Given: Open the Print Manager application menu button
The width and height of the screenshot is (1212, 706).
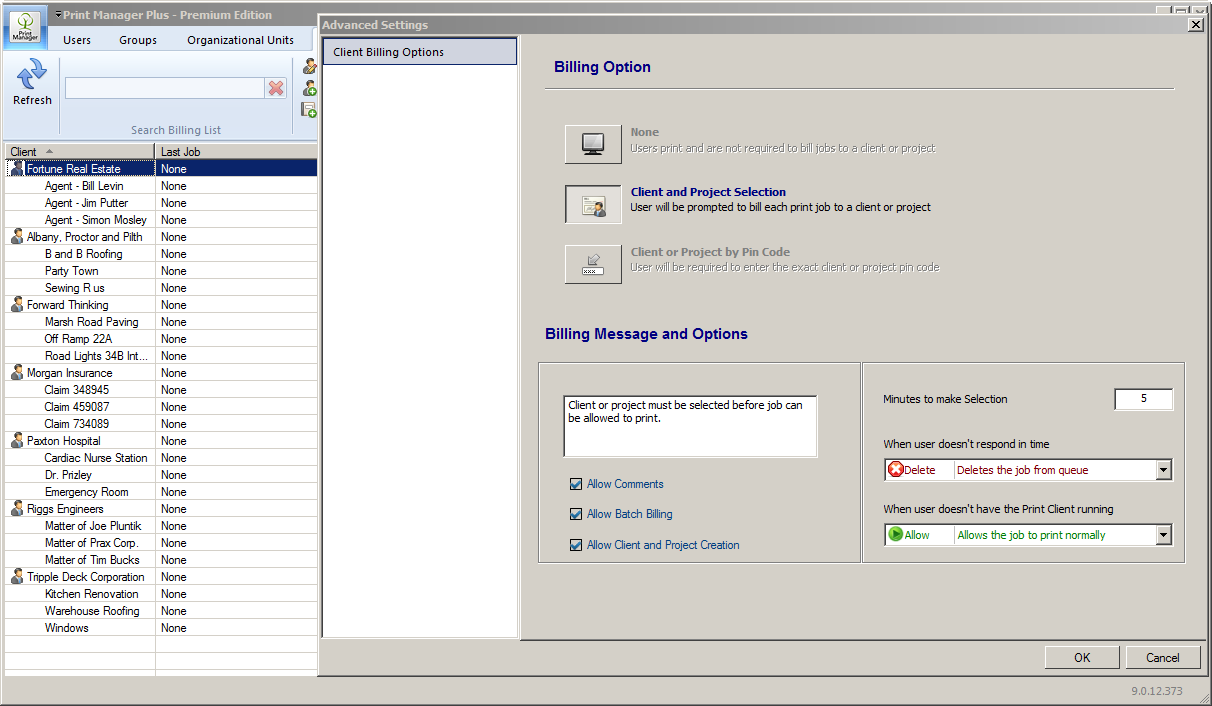Looking at the screenshot, I should pyautogui.click(x=26, y=27).
